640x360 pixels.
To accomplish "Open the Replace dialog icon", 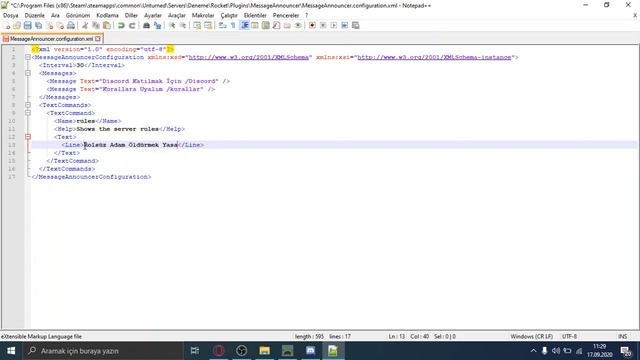I will click(x=157, y=25).
